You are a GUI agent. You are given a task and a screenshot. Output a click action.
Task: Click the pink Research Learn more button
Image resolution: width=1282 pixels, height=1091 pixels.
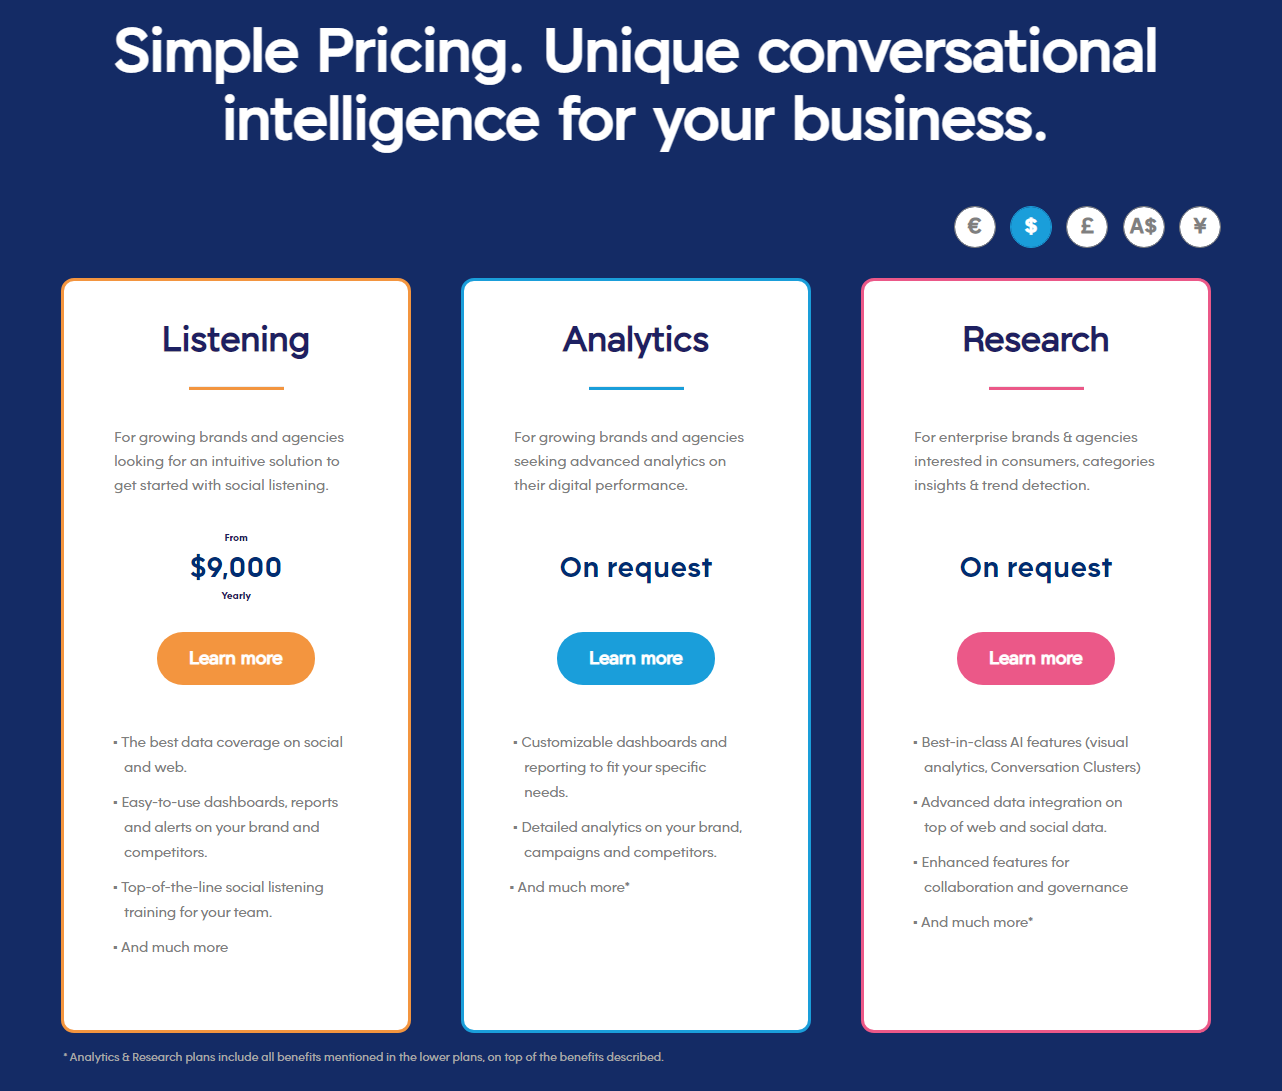1036,658
